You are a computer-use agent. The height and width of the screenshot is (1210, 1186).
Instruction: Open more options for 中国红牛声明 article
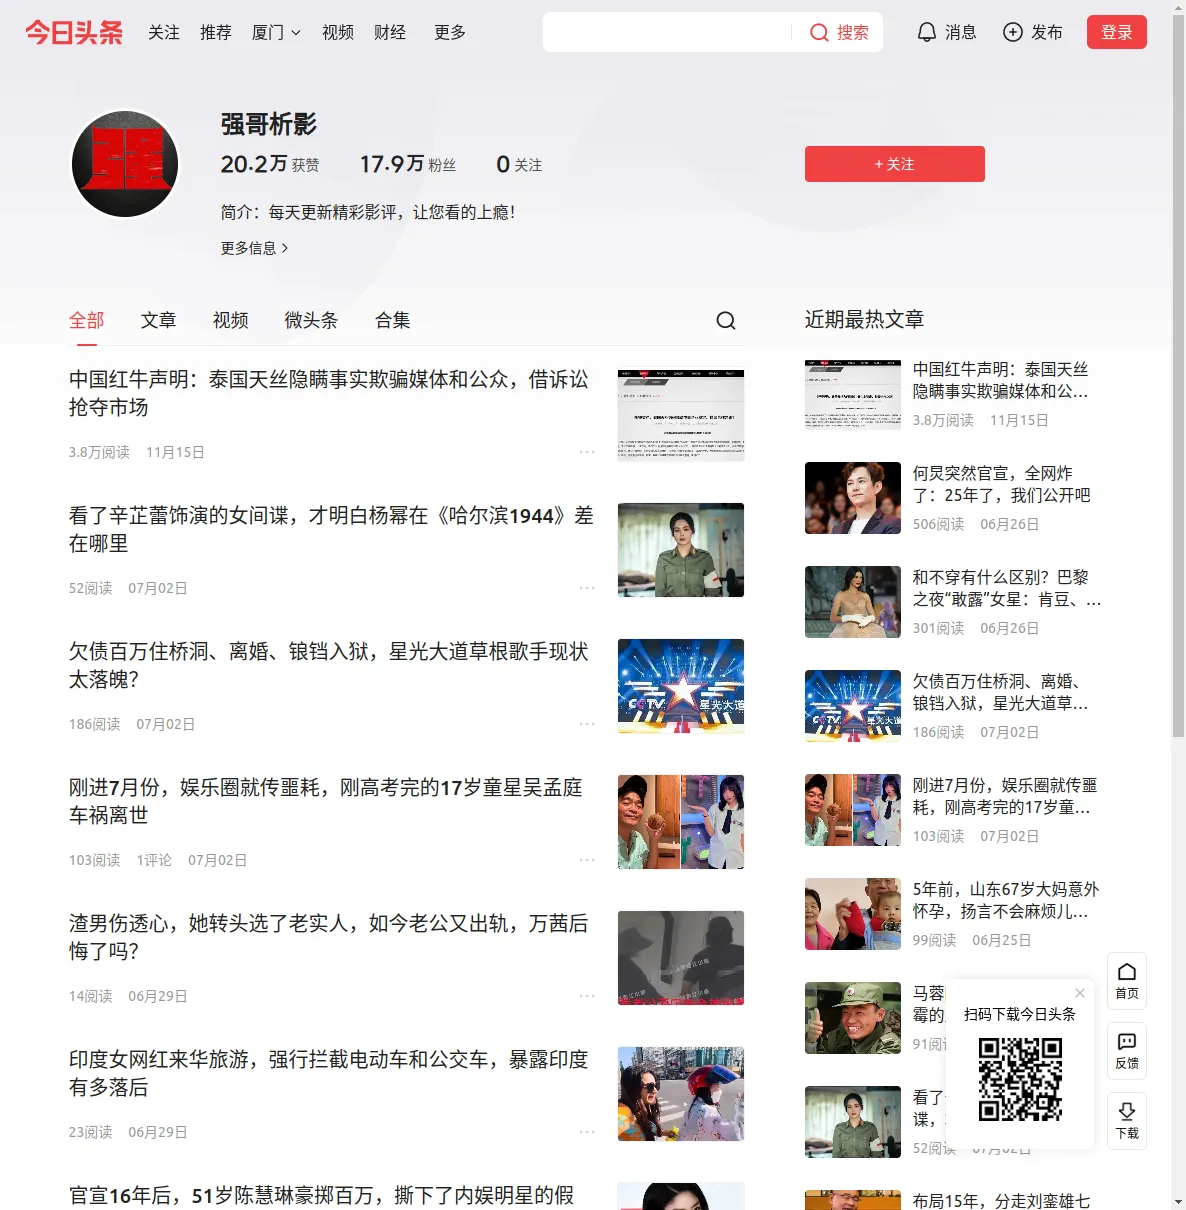click(587, 452)
